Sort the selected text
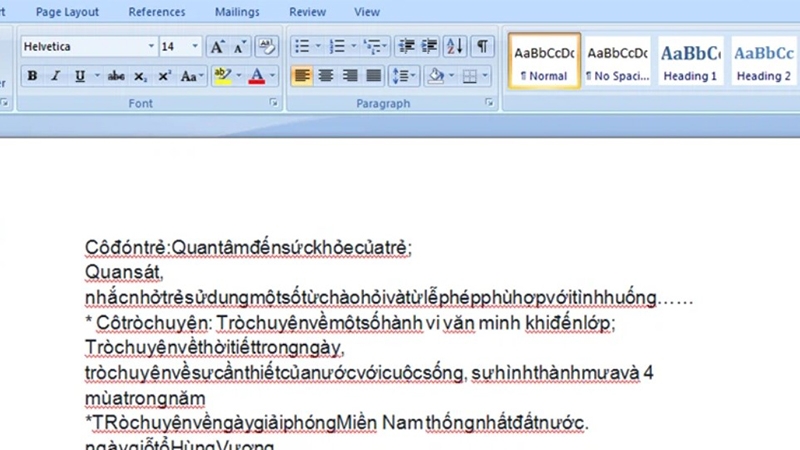Image resolution: width=800 pixels, height=450 pixels. 455,46
